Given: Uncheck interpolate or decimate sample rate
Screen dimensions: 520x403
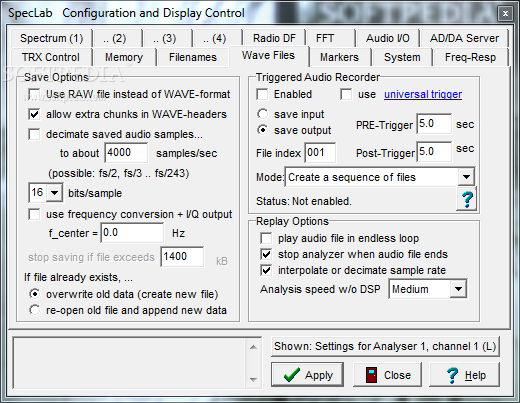Looking at the screenshot, I should point(266,270).
